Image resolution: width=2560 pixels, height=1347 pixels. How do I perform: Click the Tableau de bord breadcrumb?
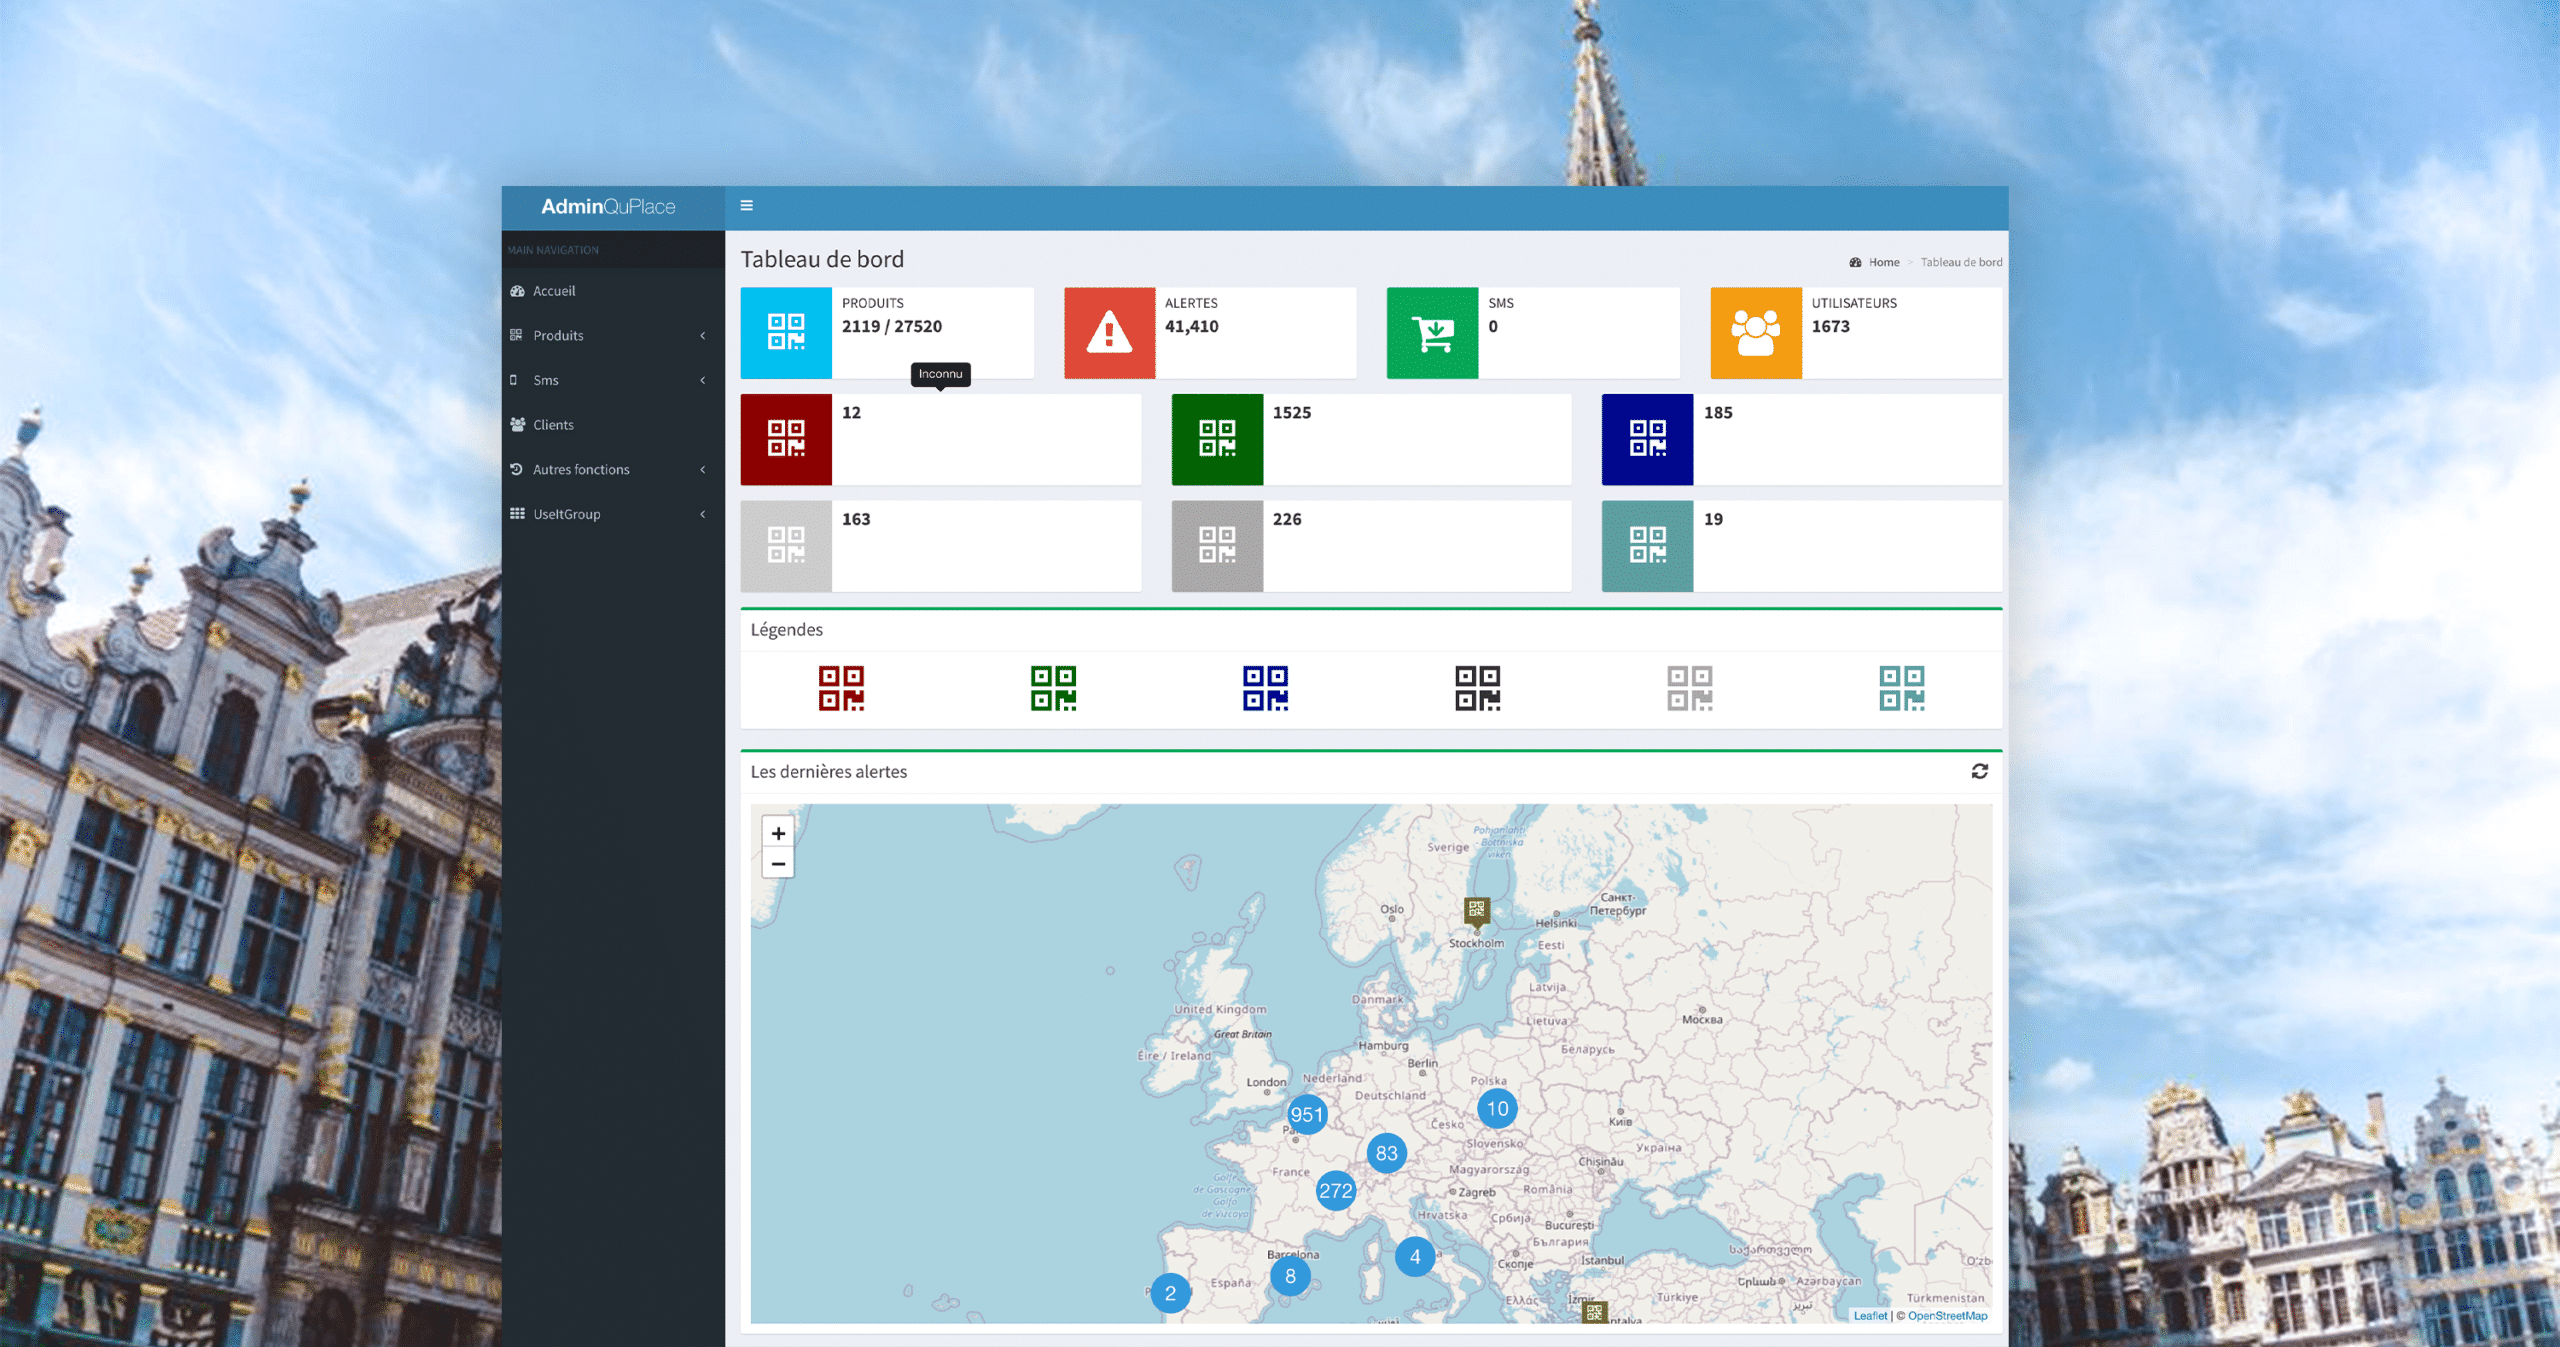(1961, 262)
